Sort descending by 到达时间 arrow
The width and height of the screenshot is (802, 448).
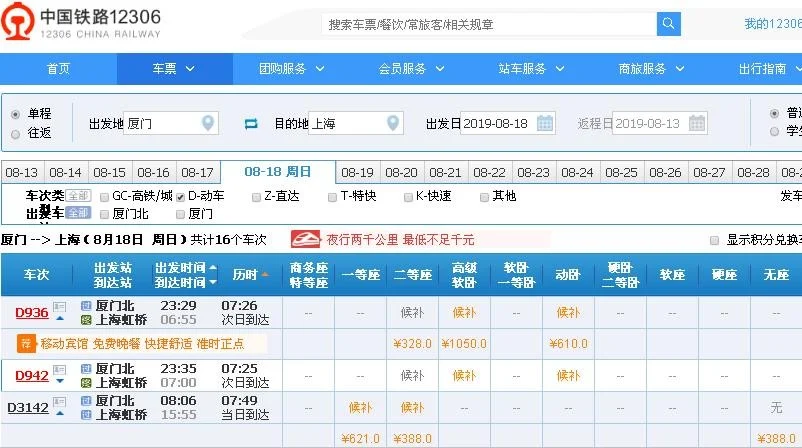click(213, 282)
